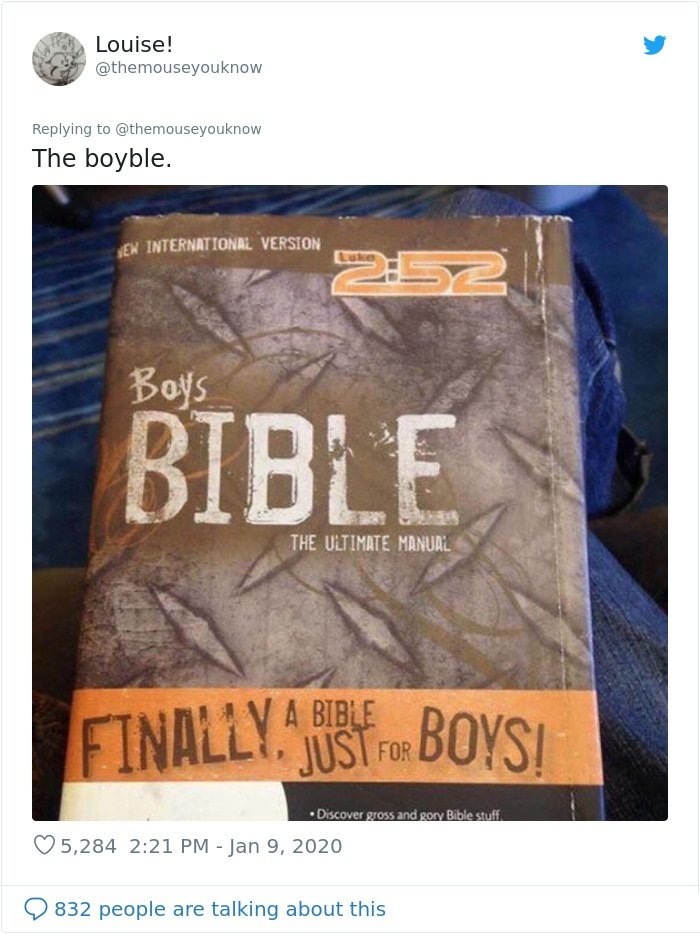Click the Twitter bird logo
Viewport: 700px width, 934px height.
coord(654,45)
